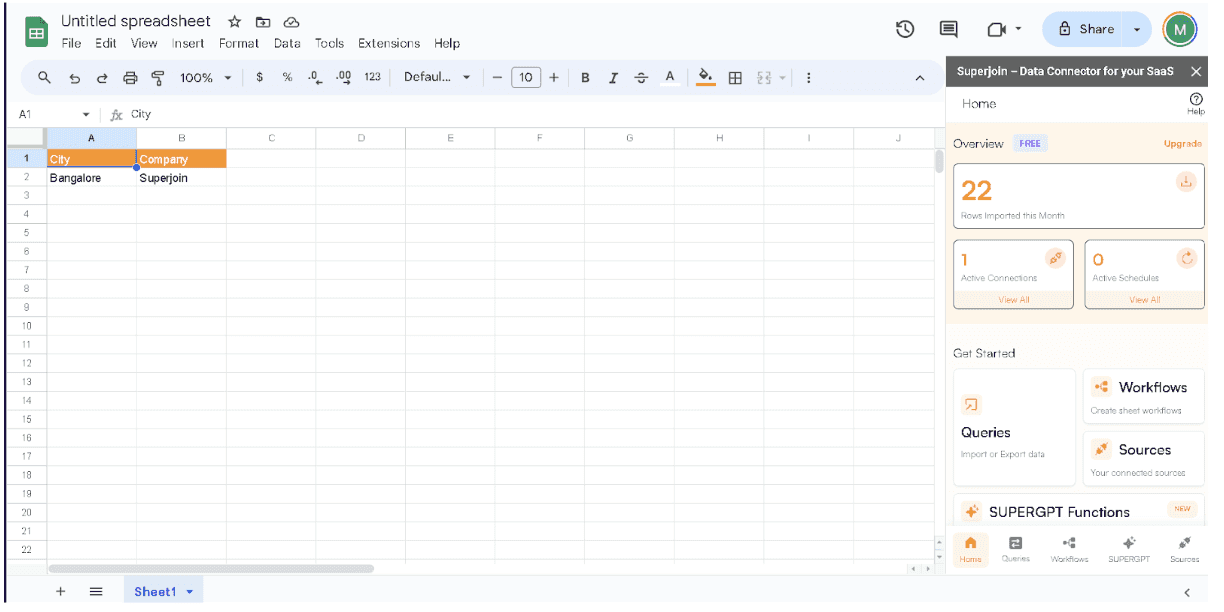Open the Name box dropdown arrow
1224x612 pixels.
click(x=86, y=115)
